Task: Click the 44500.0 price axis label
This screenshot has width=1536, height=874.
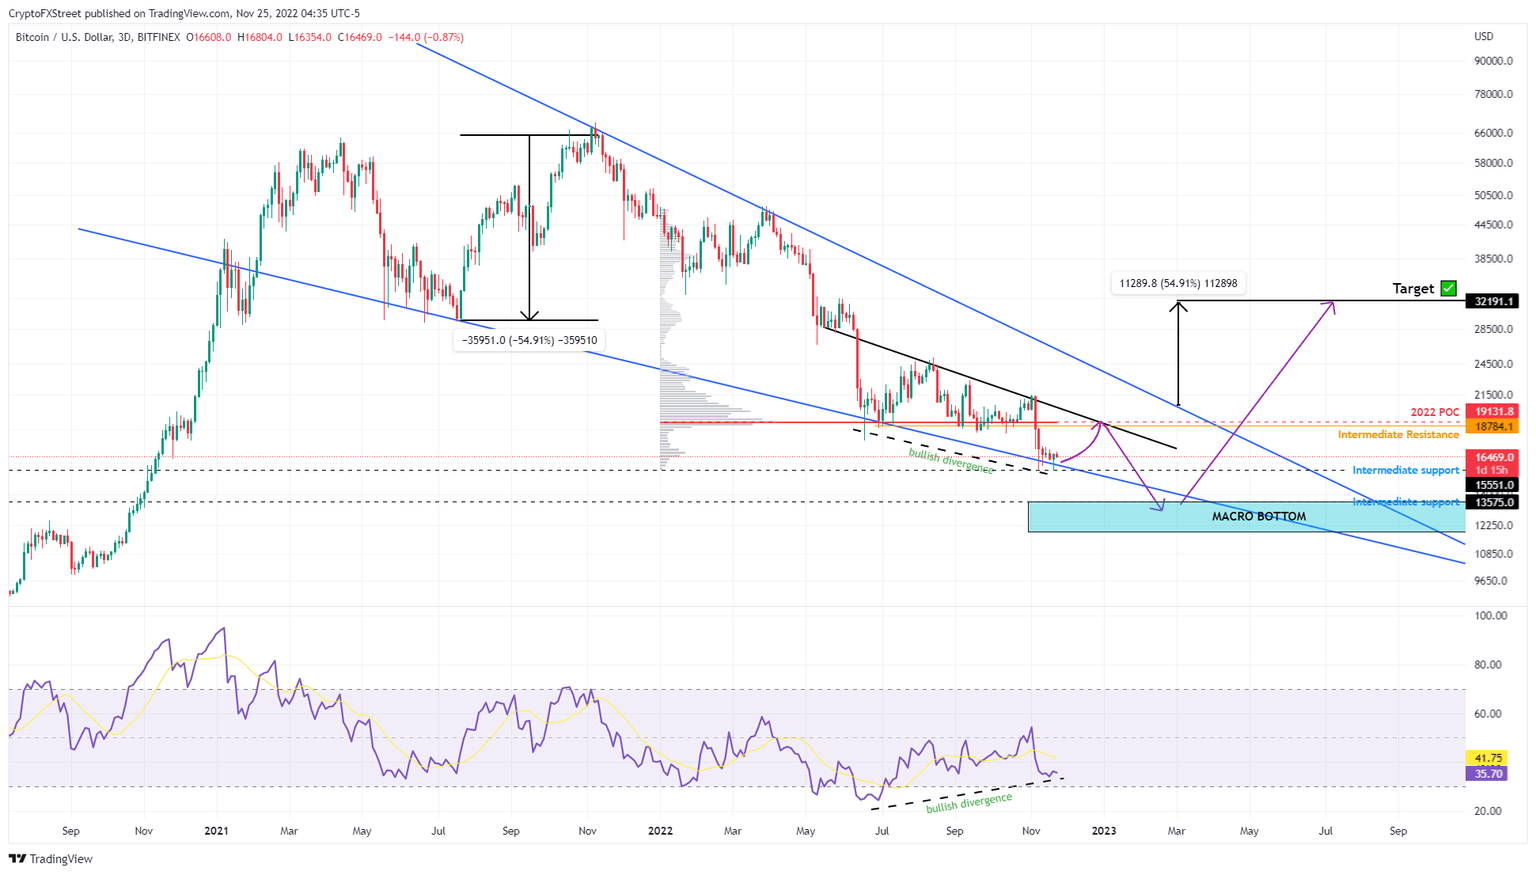Action: 1493,225
